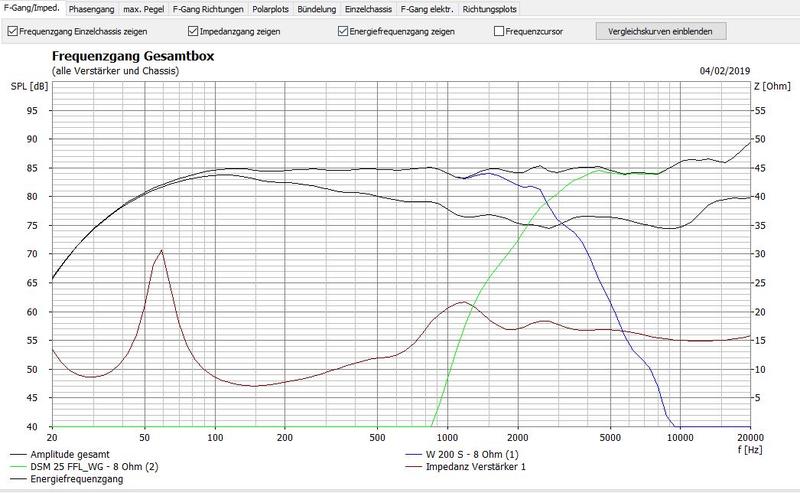Open the Phasengang tab
Viewport: 800px width, 493px height.
[91, 9]
